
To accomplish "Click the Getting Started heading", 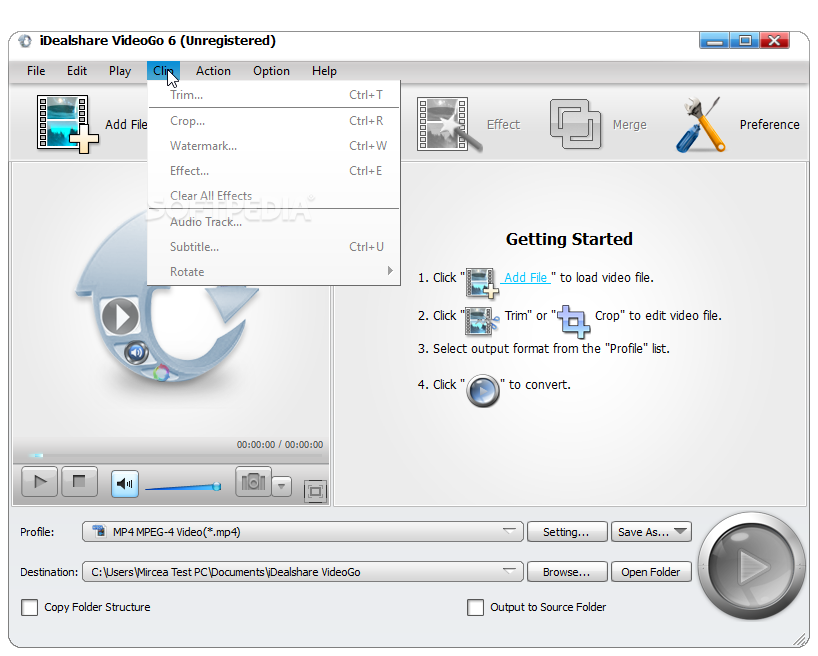I will click(569, 239).
